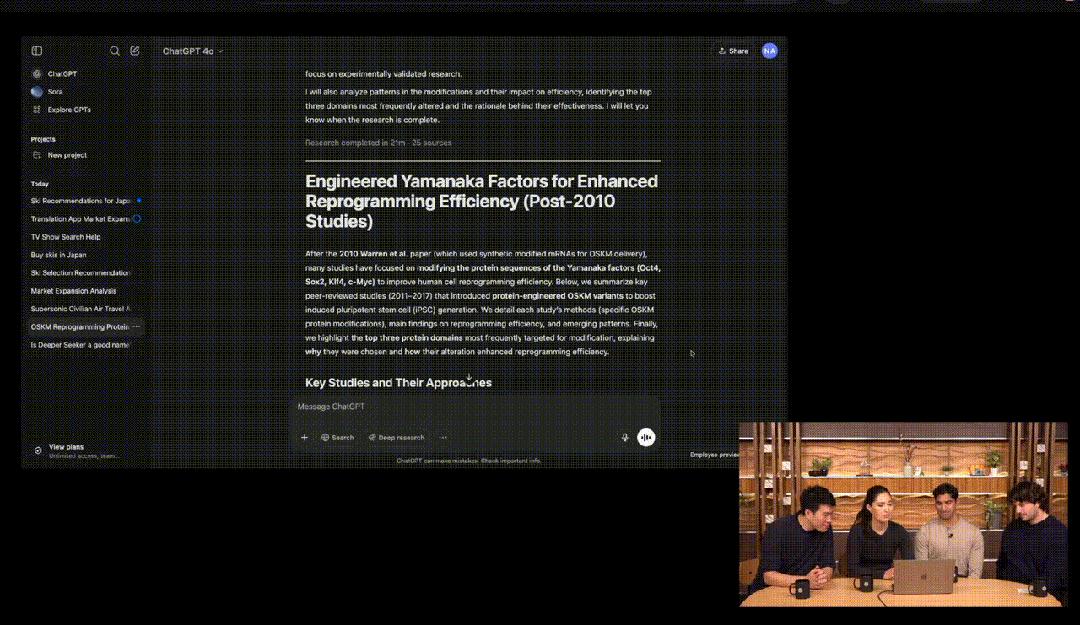Screen dimensions: 1080x625
Task: Click the Key Studies and Their Approaches heading
Action: click(398, 383)
